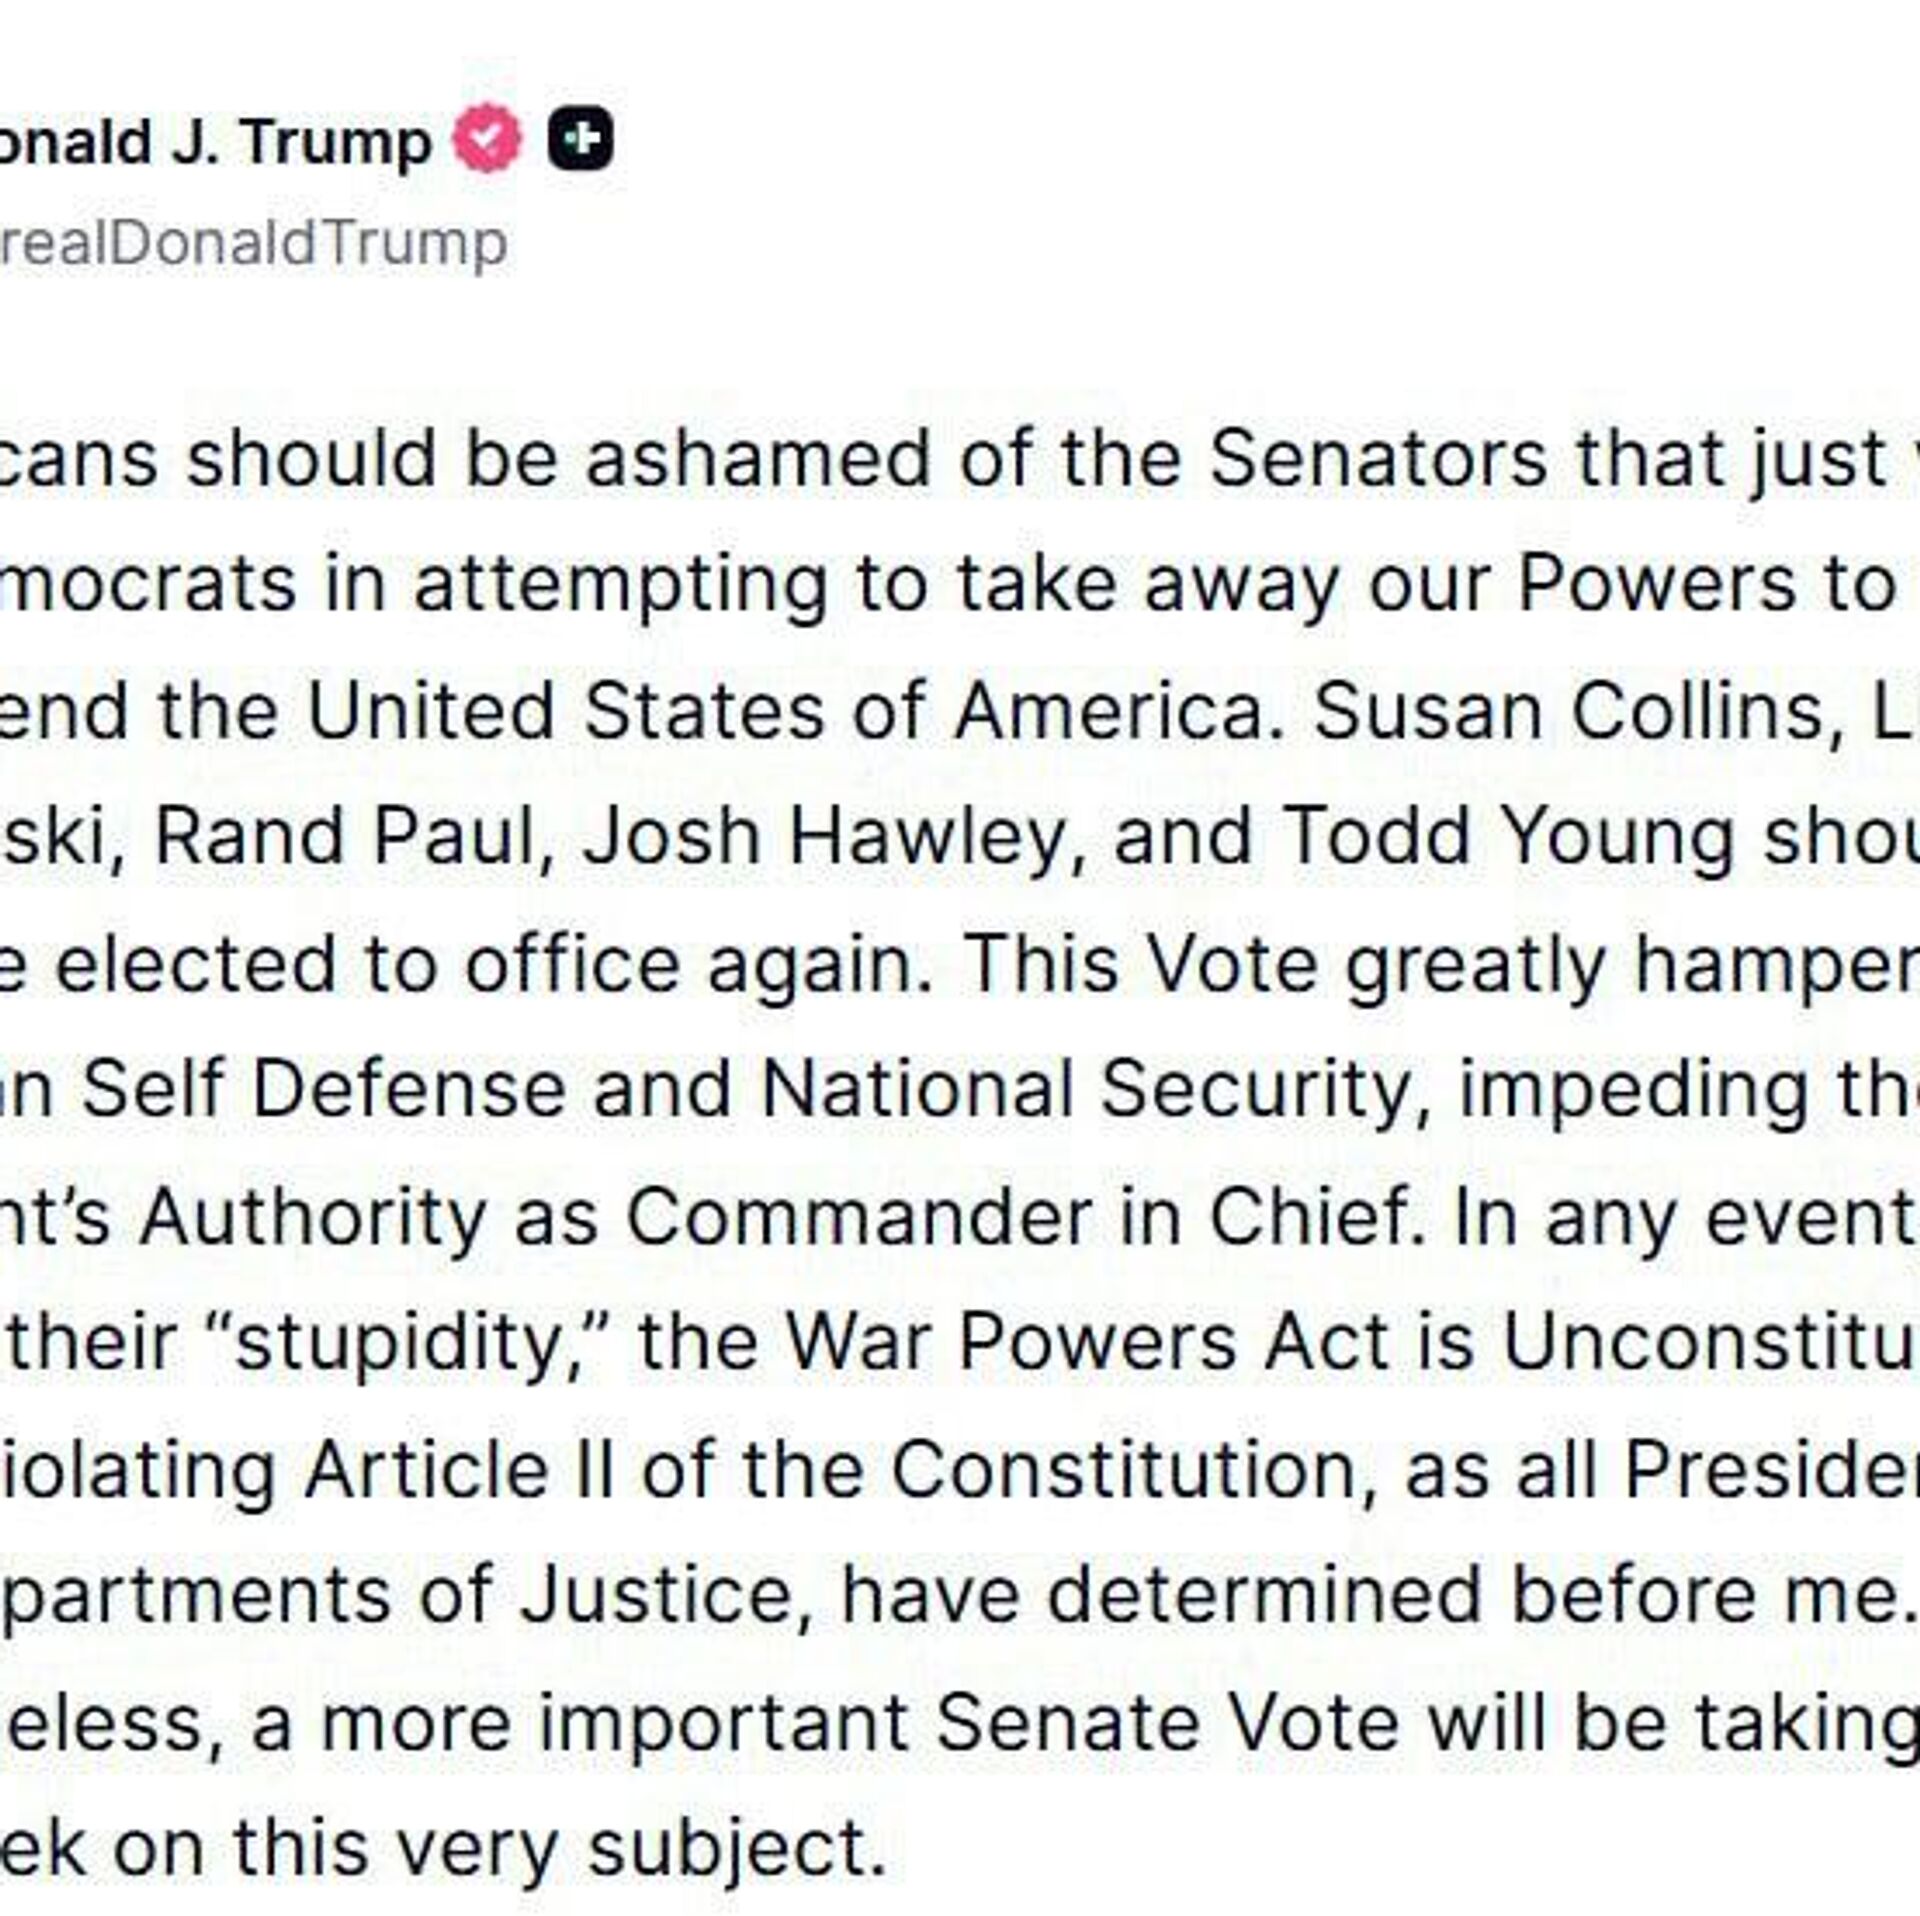
Task: Click the name Josh Hawley in the post
Action: 823,837
